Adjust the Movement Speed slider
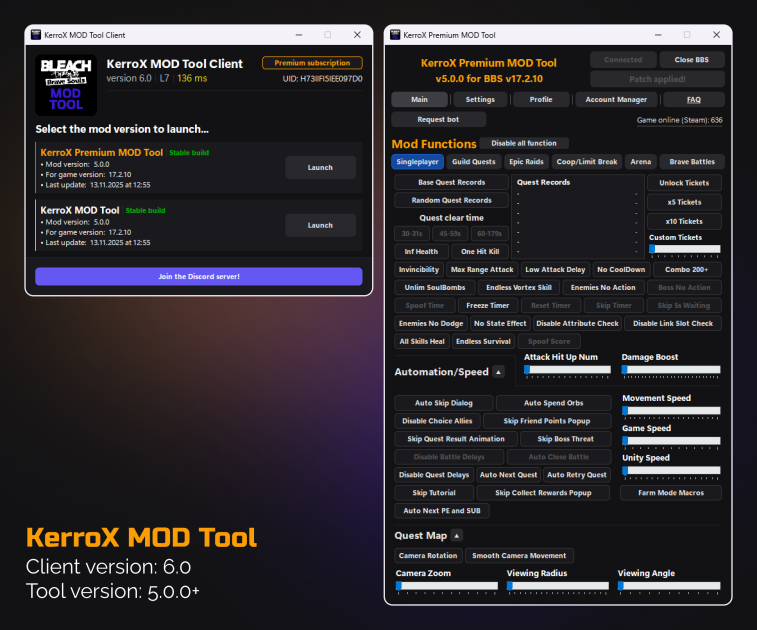This screenshot has height=630, width=757. [671, 411]
